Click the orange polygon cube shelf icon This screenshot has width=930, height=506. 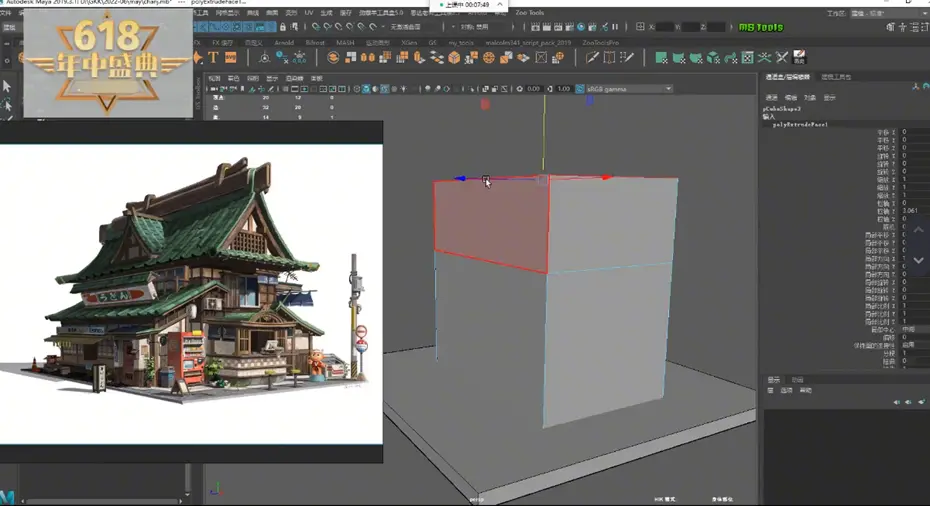tap(454, 57)
